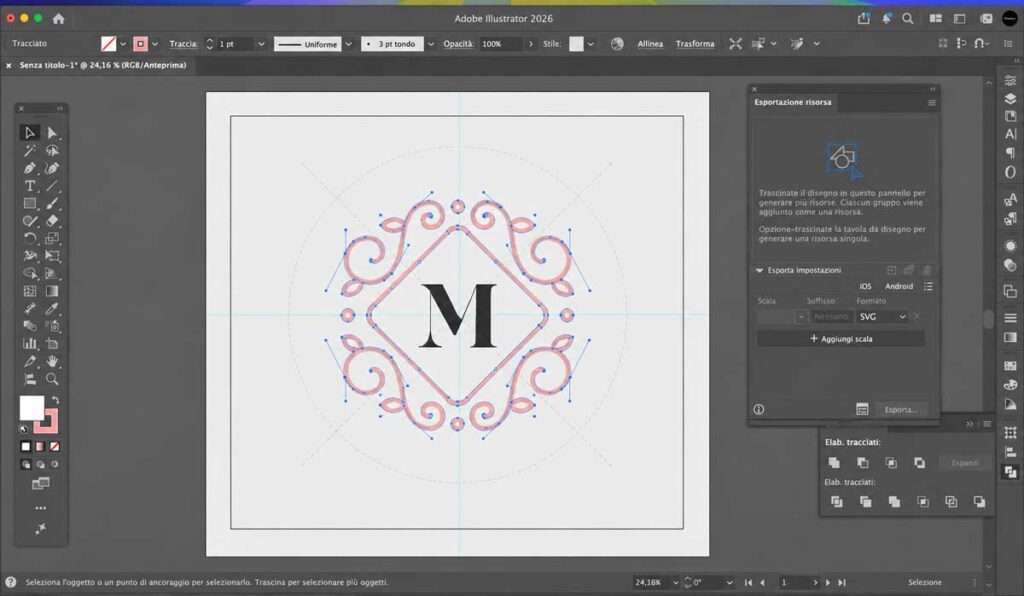Open the Traccia stroke panel link
The width and height of the screenshot is (1024, 596).
pos(184,44)
